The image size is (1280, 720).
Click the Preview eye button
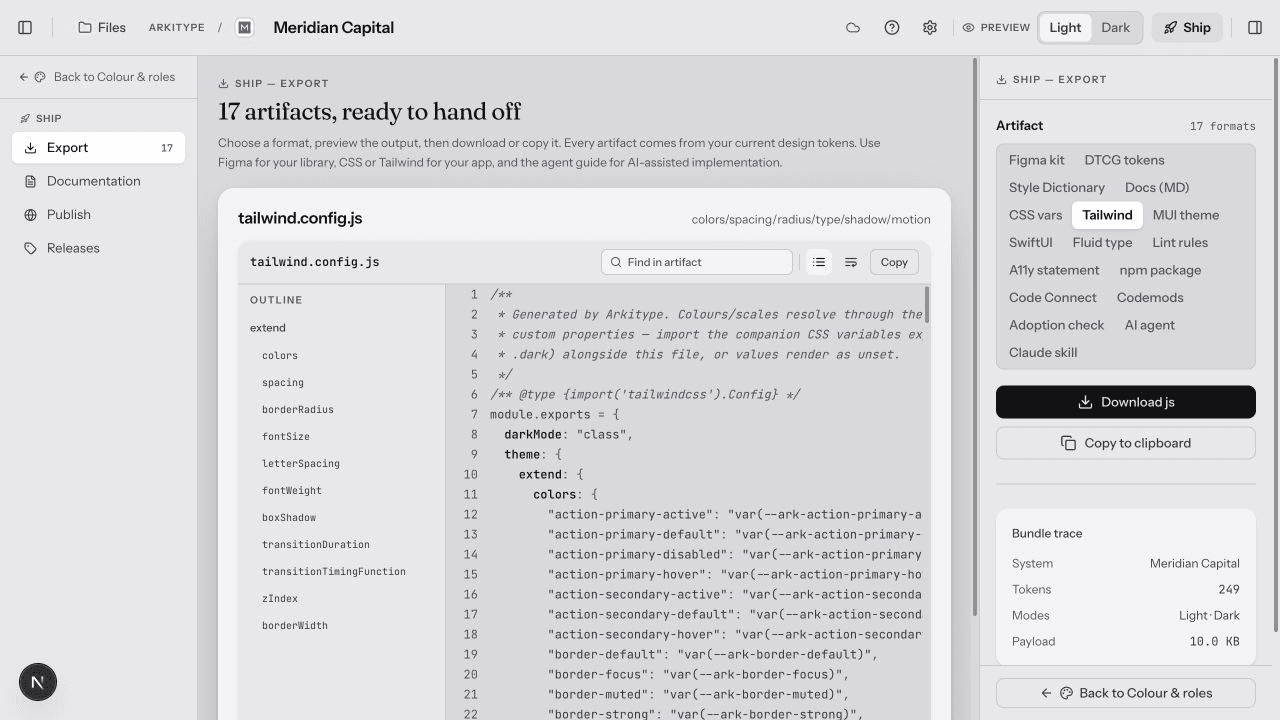(x=996, y=28)
